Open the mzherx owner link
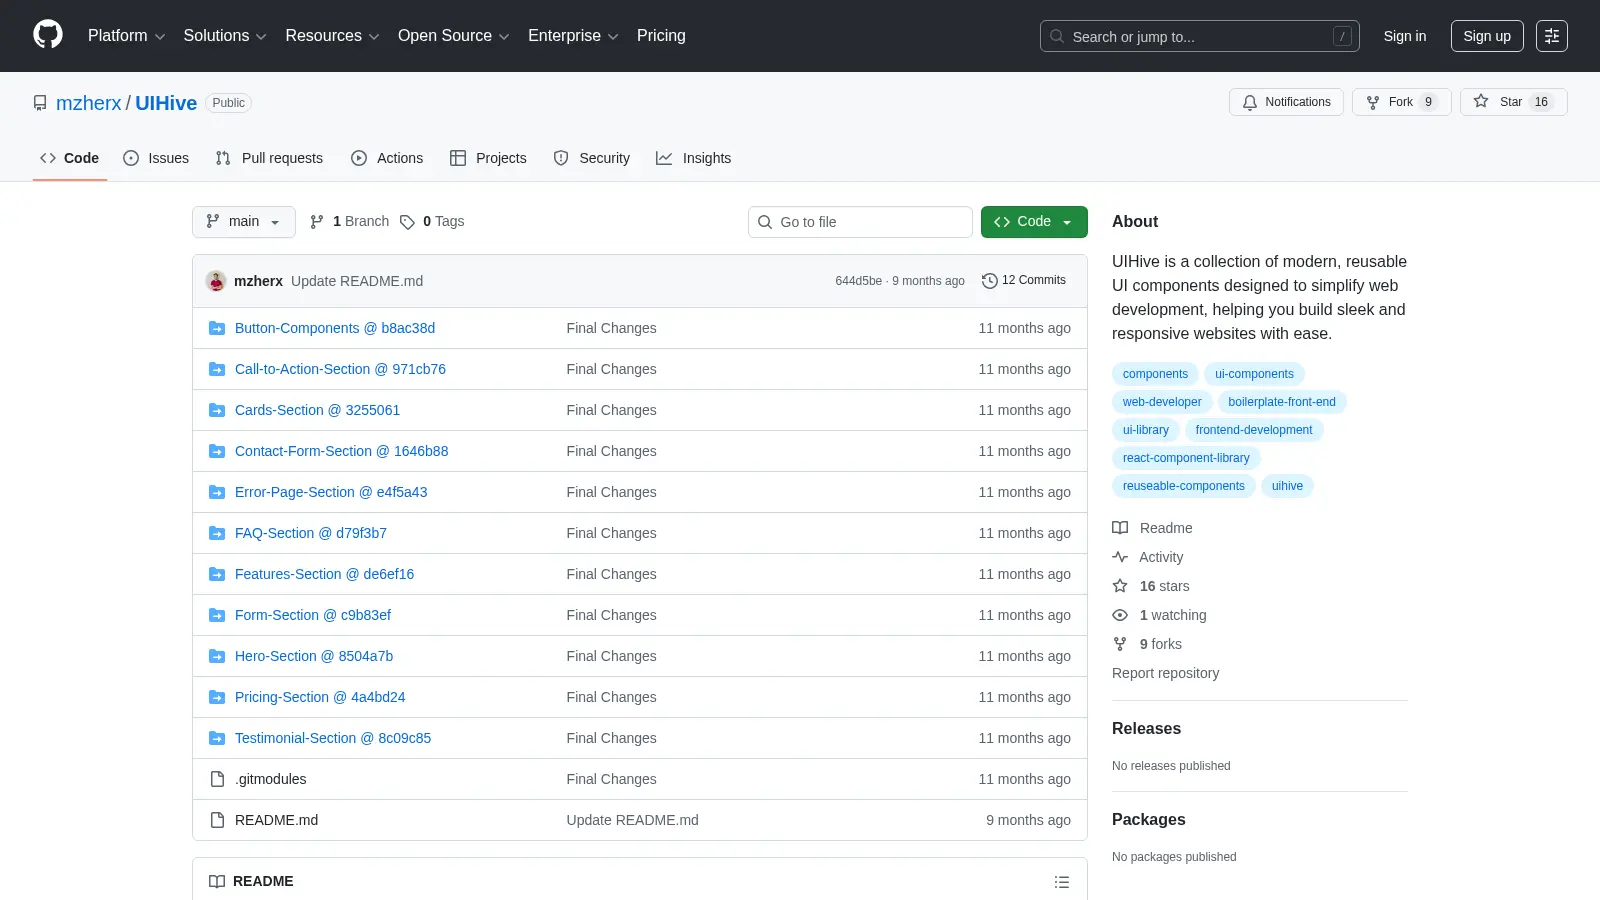 pos(88,103)
